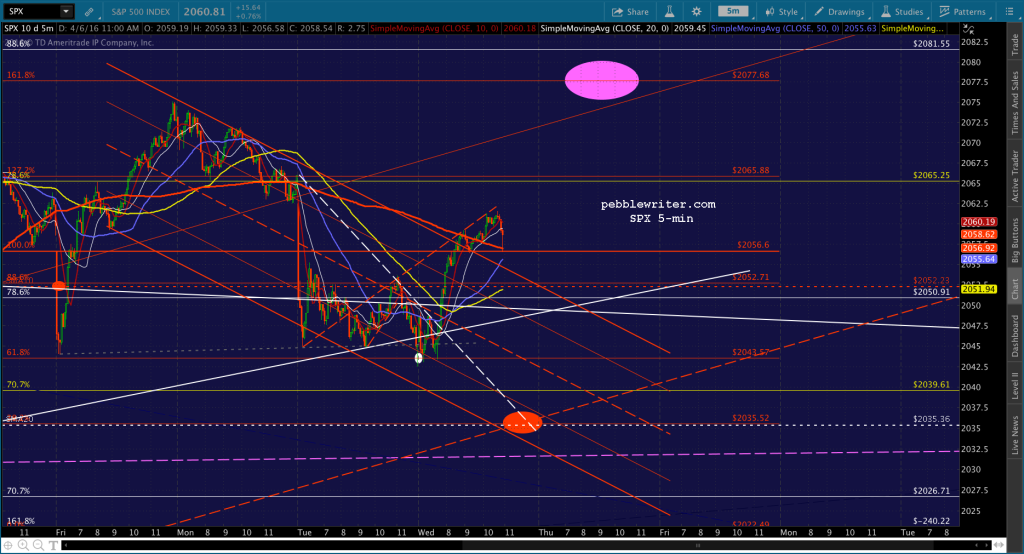The height and width of the screenshot is (554, 1024).
Task: Click the zoom in magnifier icon
Action: pos(23,545)
